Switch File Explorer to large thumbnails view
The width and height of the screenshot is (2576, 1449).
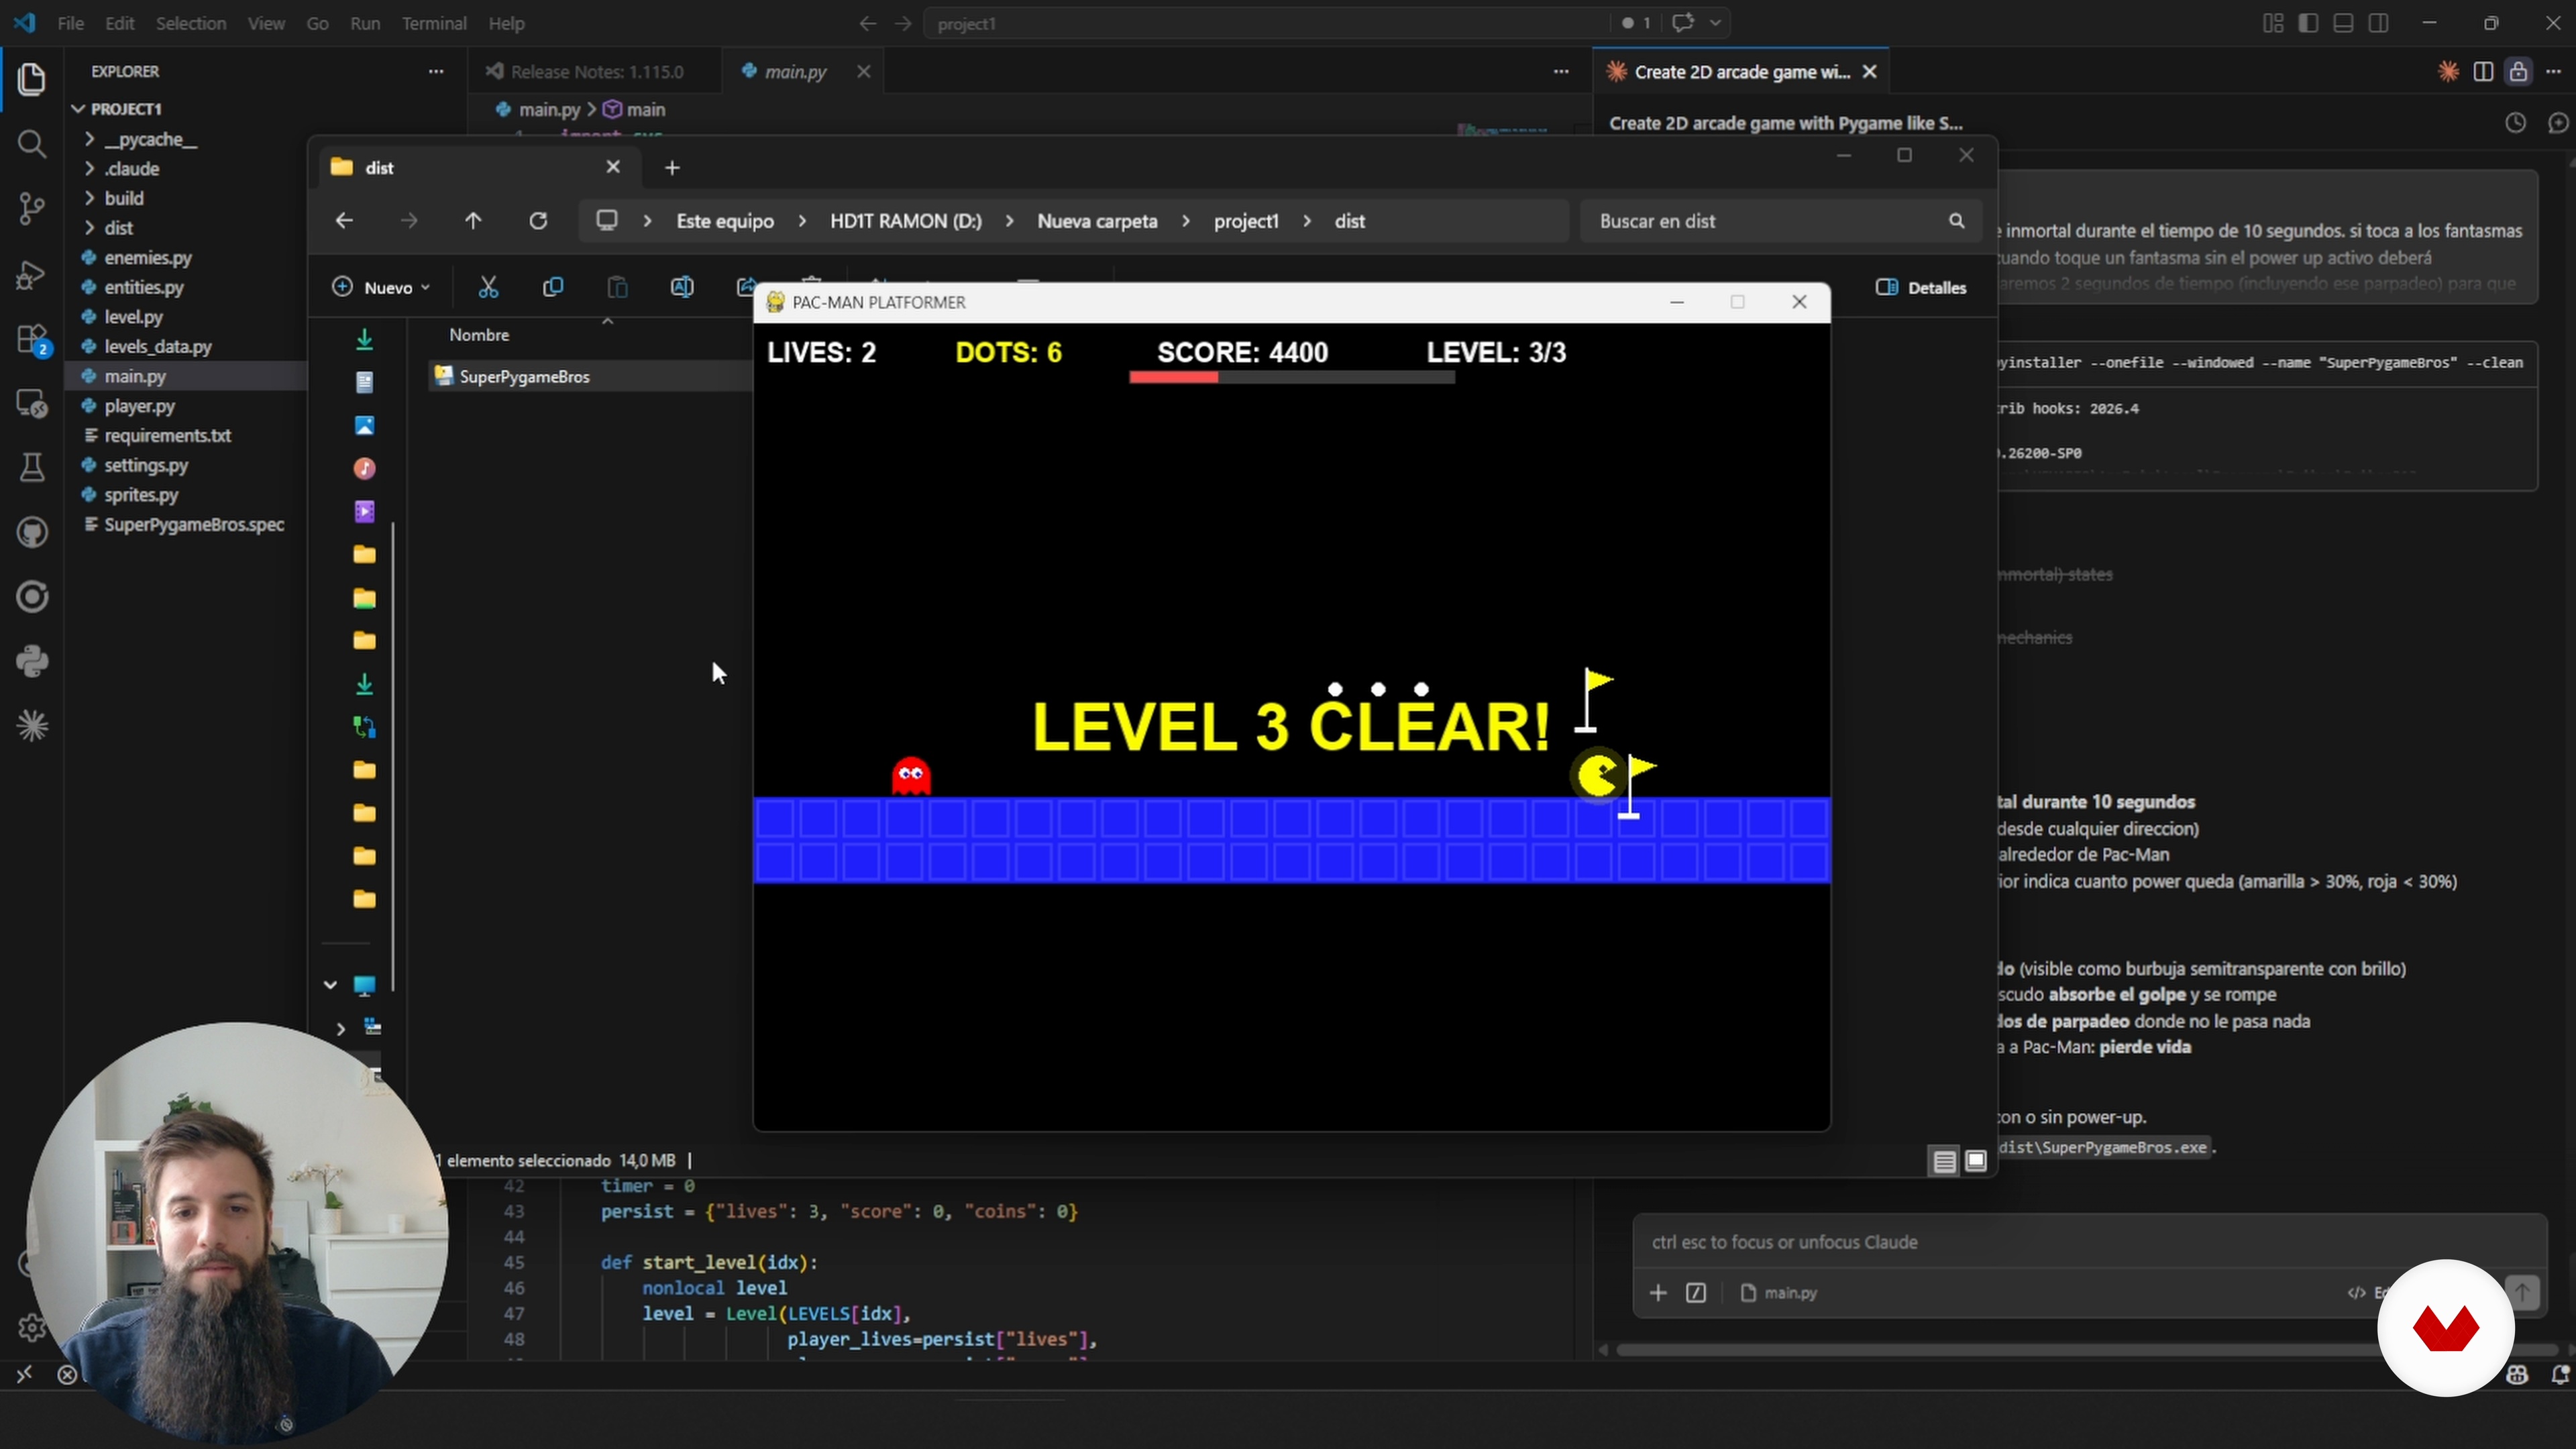[x=1976, y=1161]
